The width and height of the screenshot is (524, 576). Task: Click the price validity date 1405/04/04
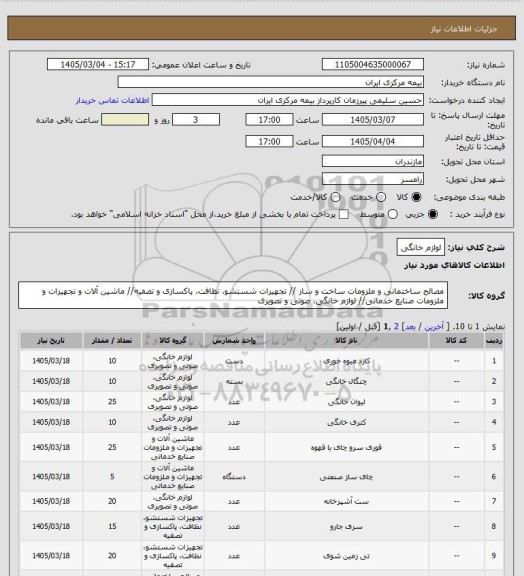point(373,141)
